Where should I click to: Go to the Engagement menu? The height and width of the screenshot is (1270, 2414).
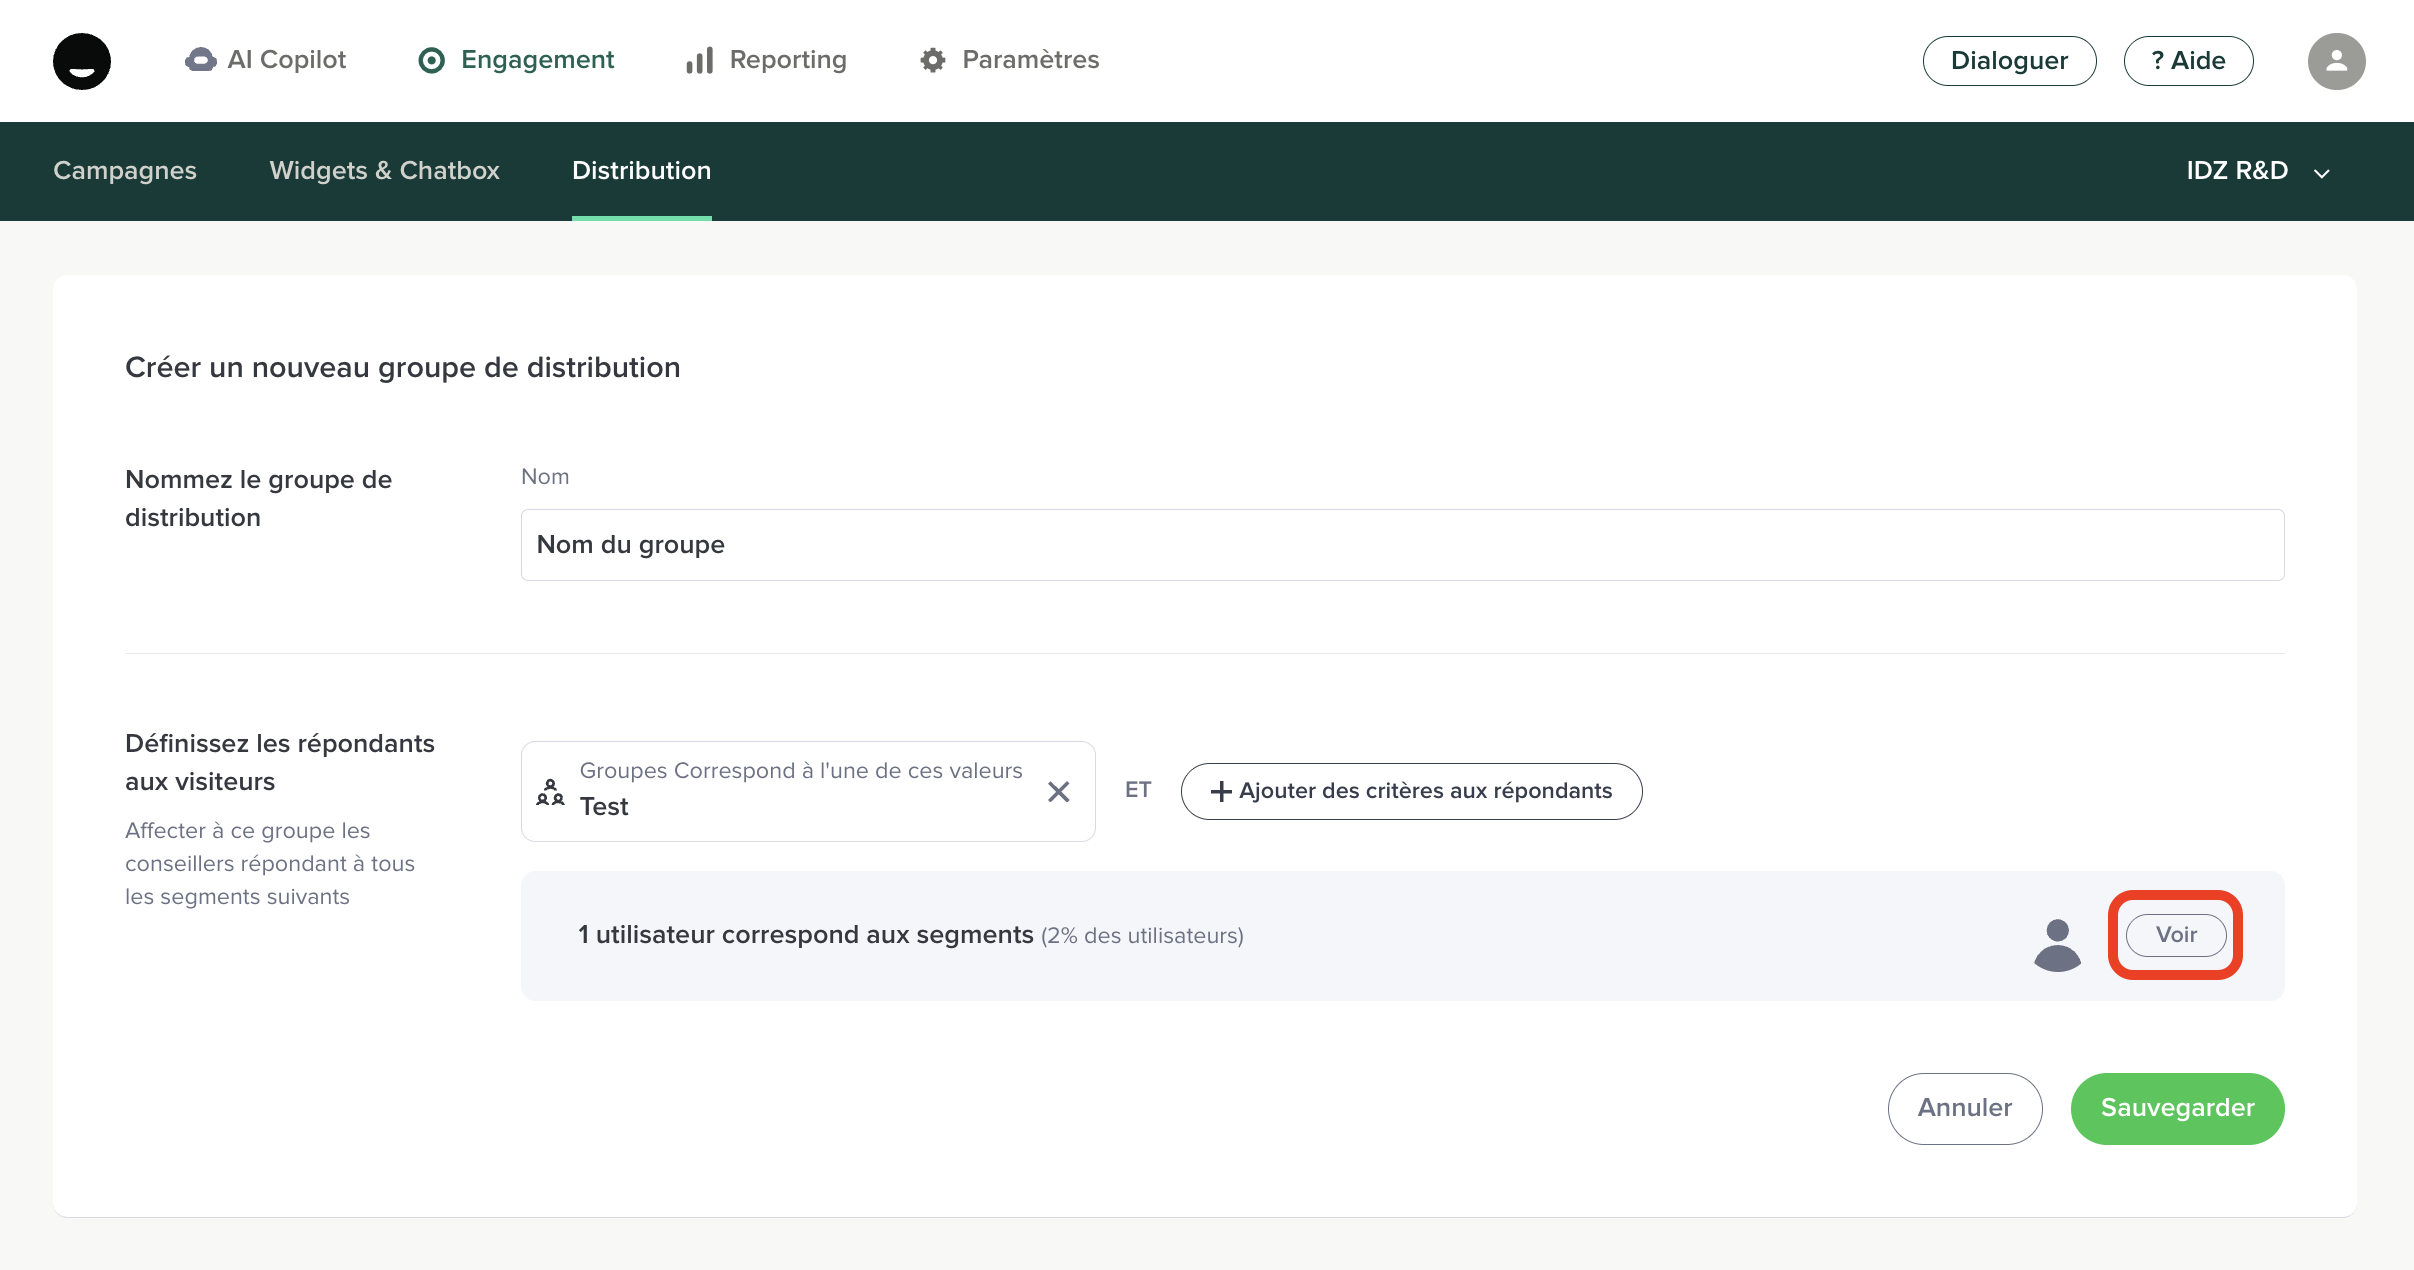click(516, 60)
